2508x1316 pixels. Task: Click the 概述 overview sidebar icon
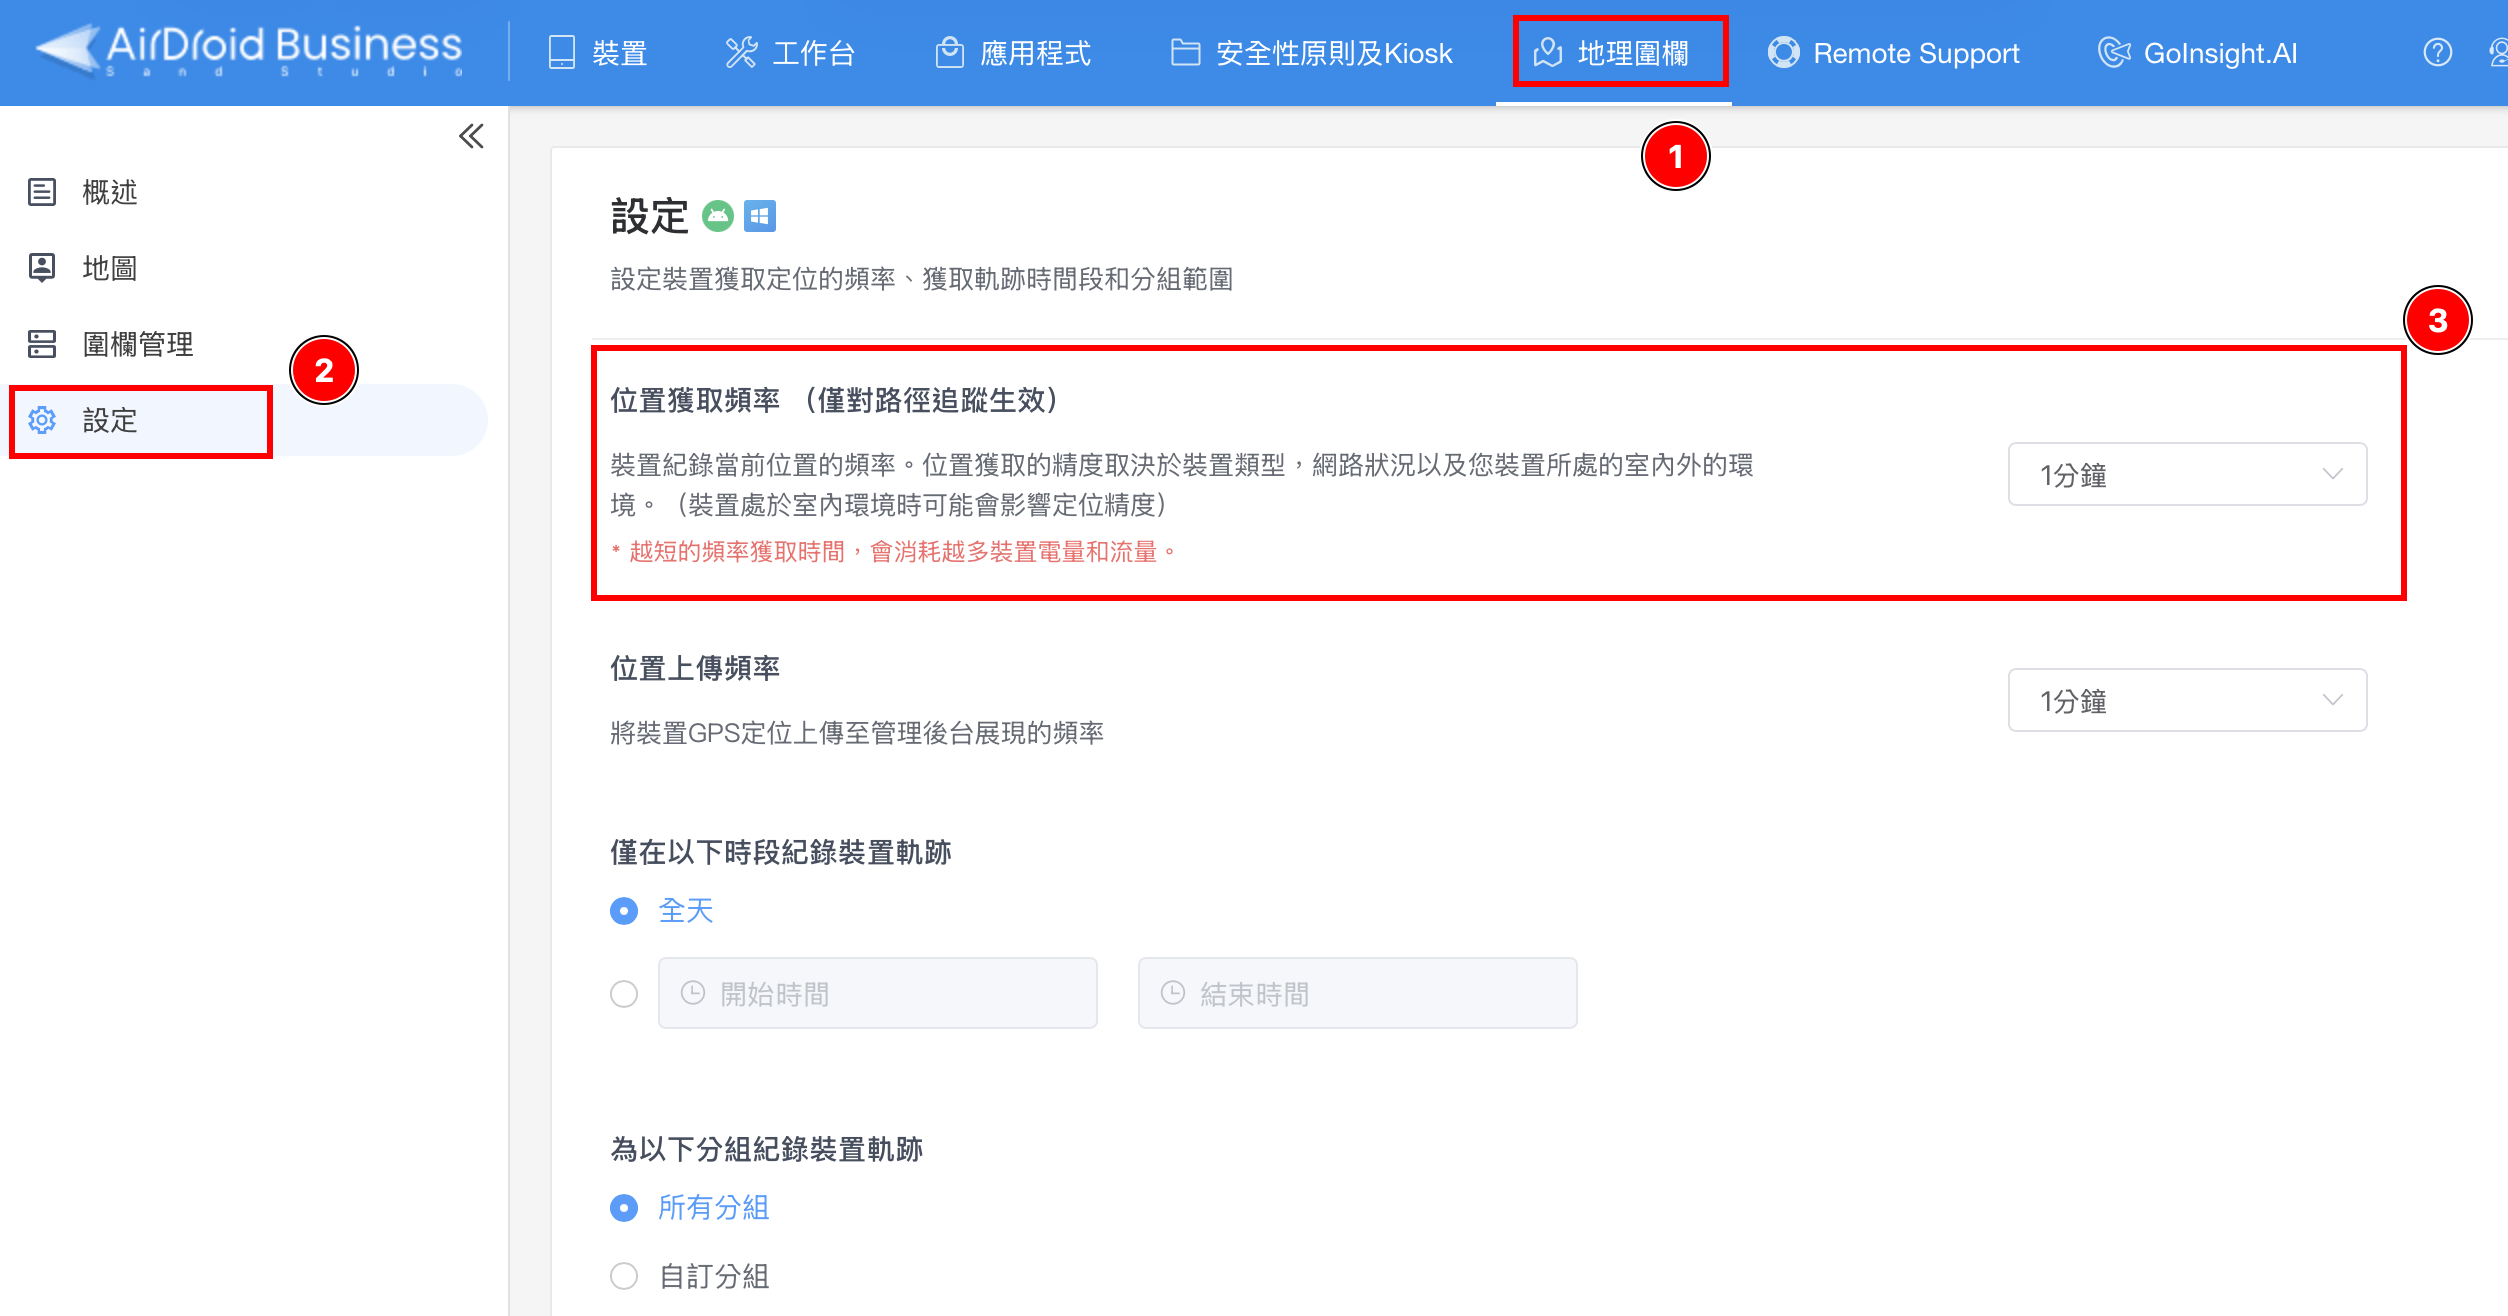tap(42, 192)
